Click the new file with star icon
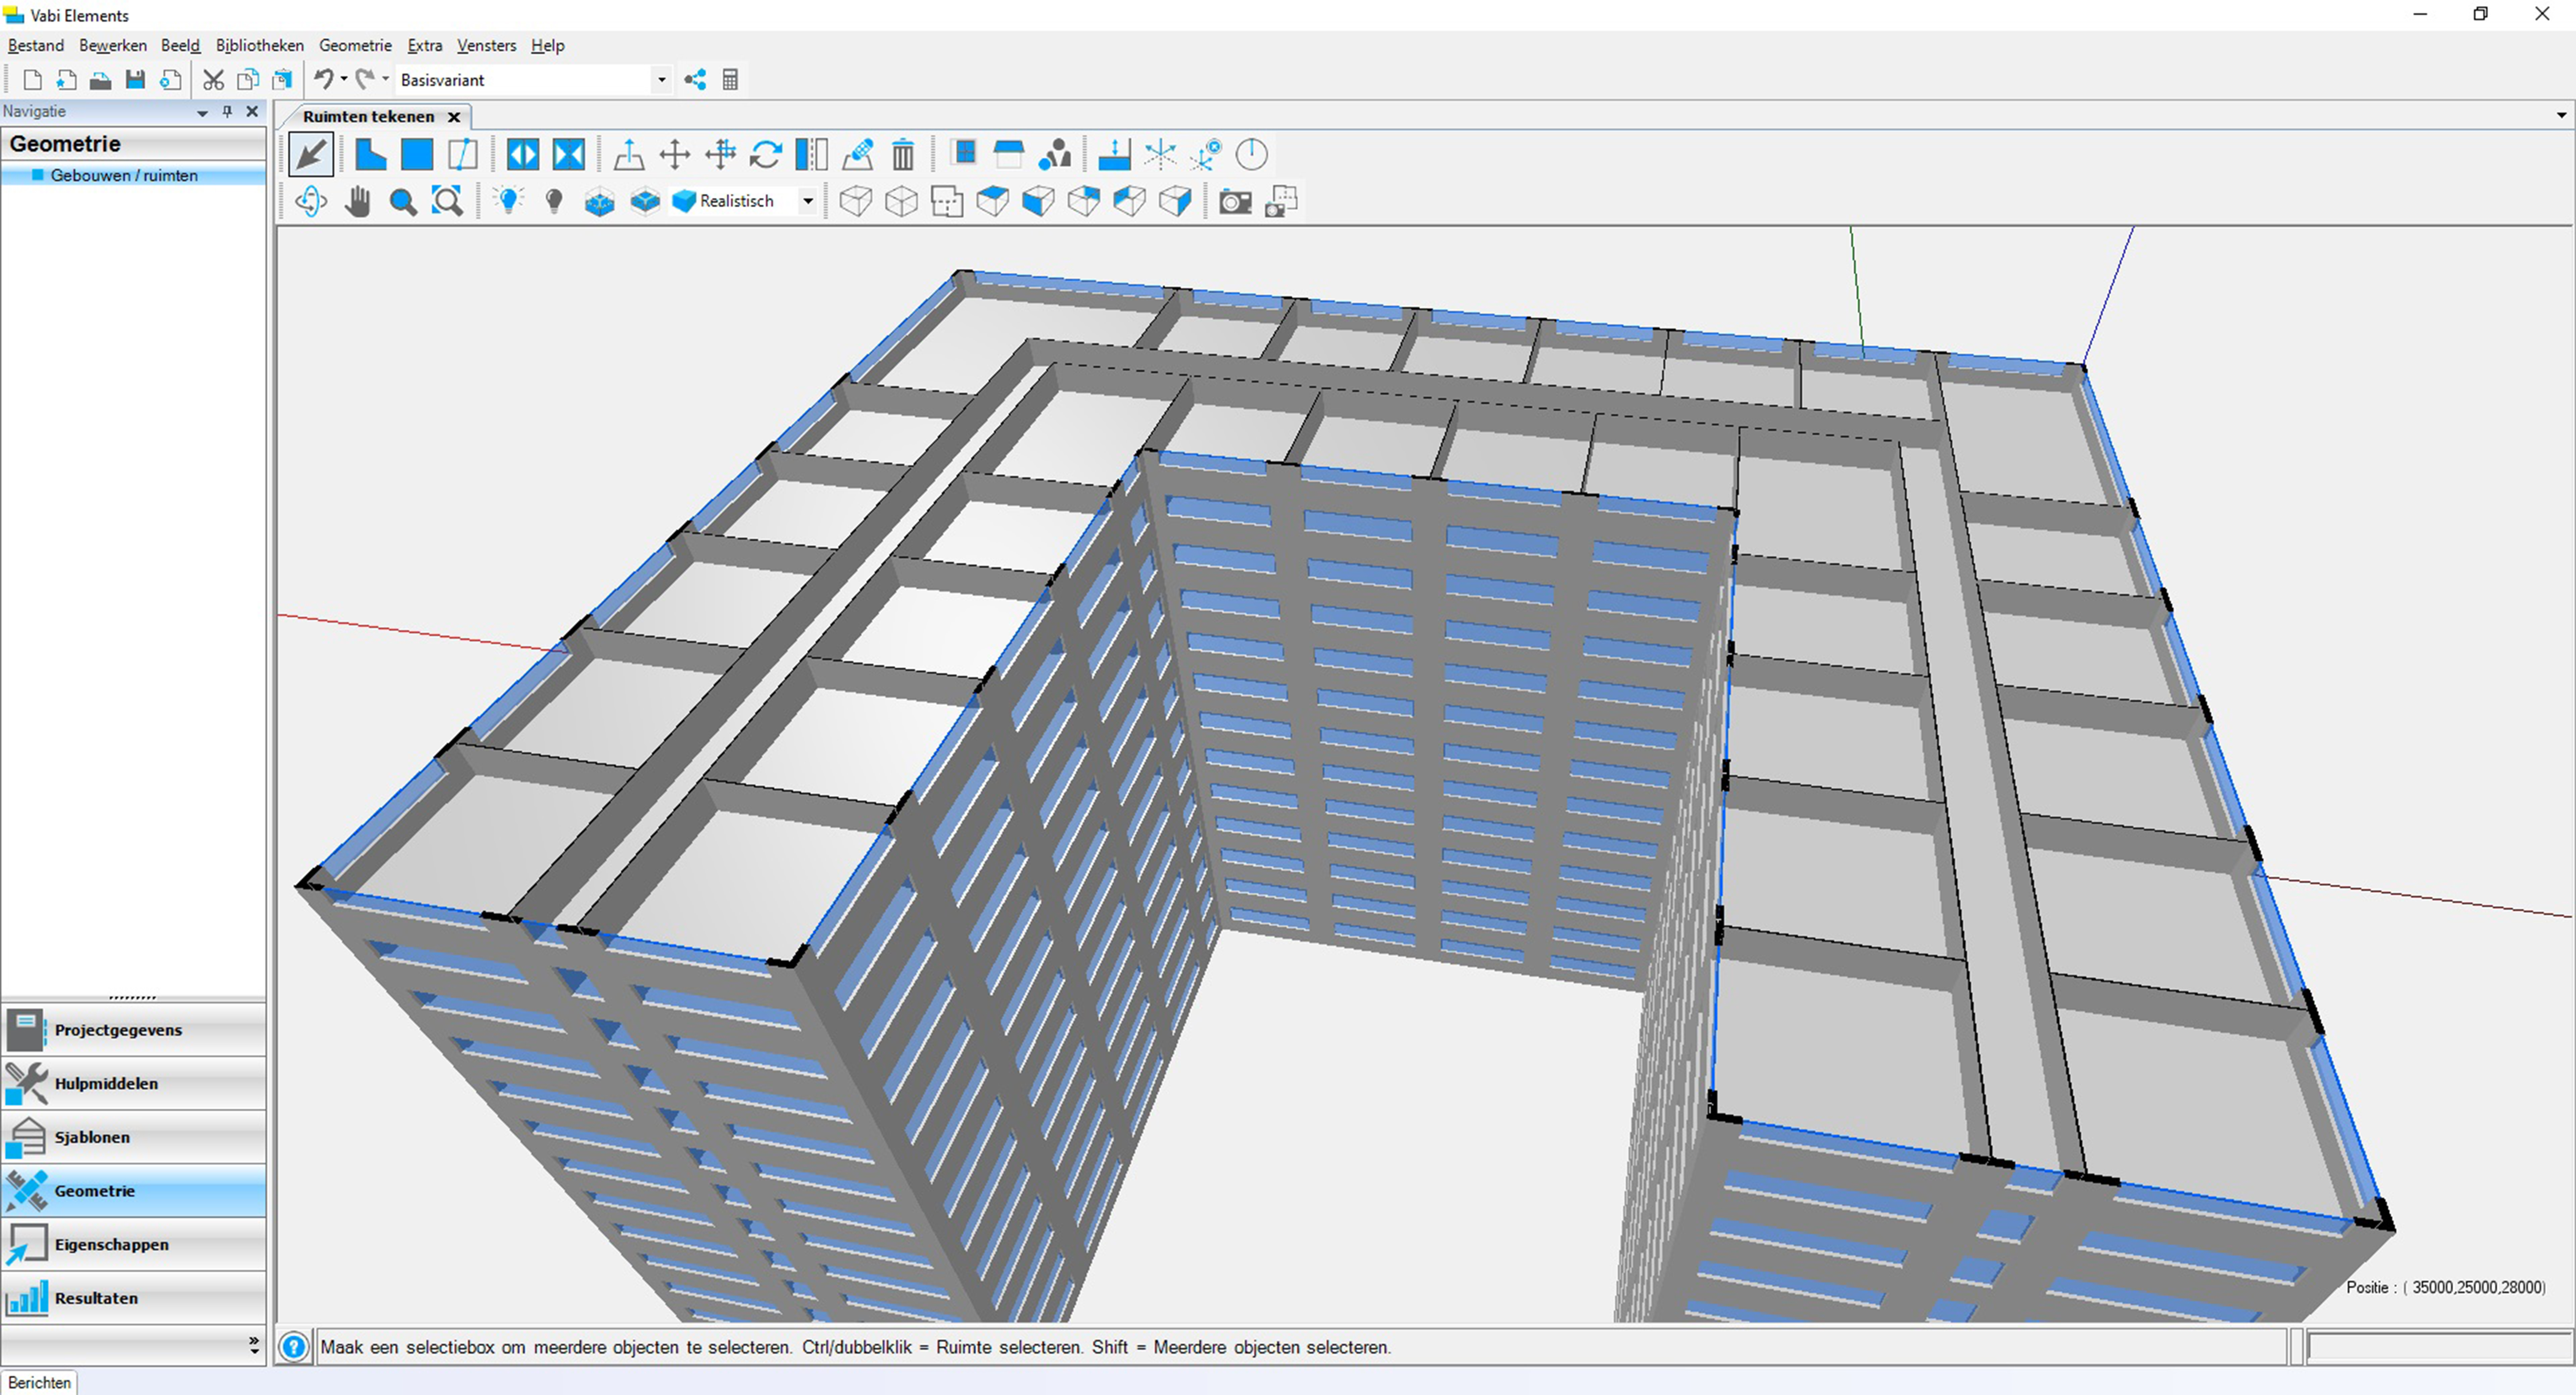Image resolution: width=2576 pixels, height=1395 pixels. click(66, 80)
